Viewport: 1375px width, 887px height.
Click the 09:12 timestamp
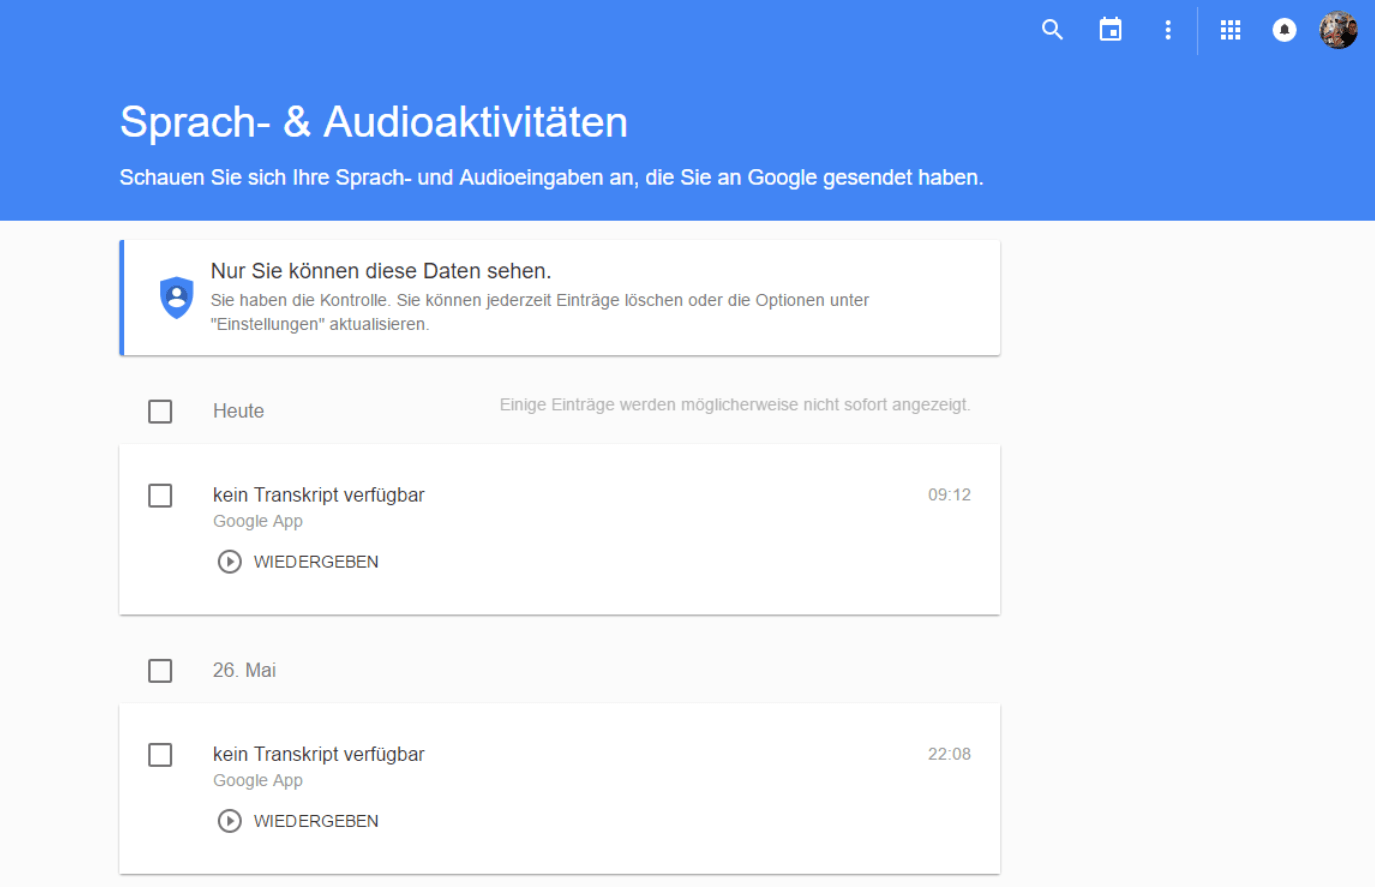click(x=949, y=495)
